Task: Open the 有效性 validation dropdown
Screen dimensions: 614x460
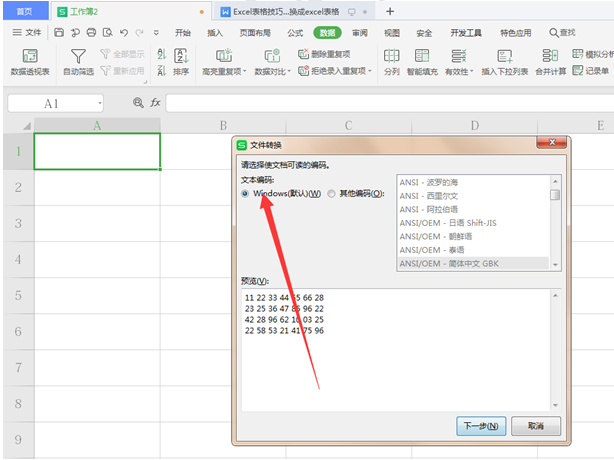Action: tap(458, 72)
